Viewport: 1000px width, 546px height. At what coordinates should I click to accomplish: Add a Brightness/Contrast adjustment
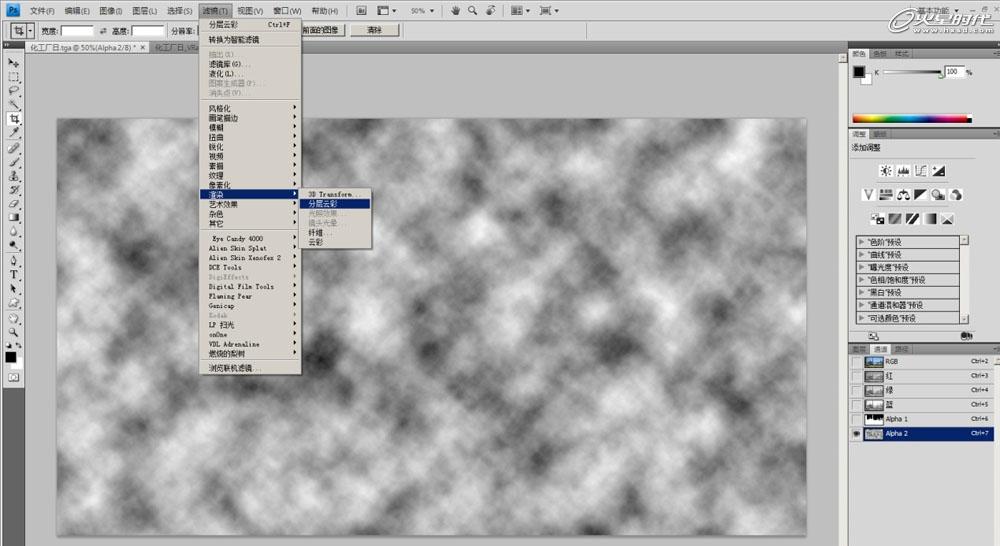(x=886, y=171)
